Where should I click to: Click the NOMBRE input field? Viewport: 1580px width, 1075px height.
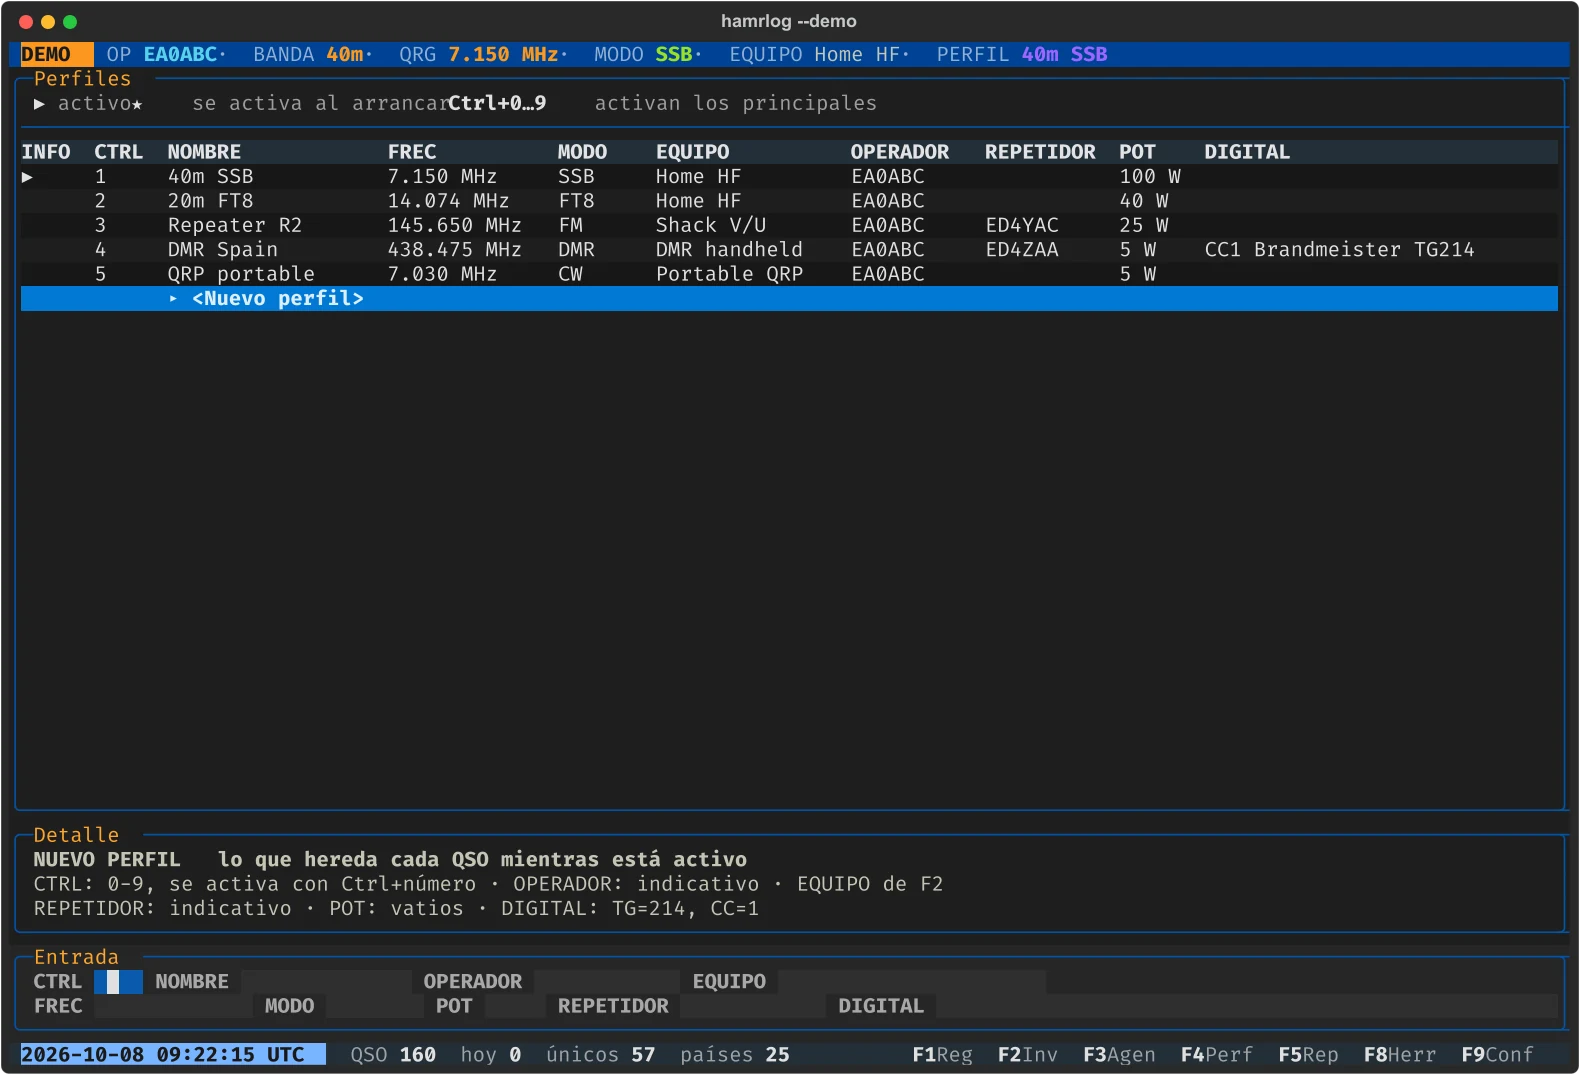(326, 982)
